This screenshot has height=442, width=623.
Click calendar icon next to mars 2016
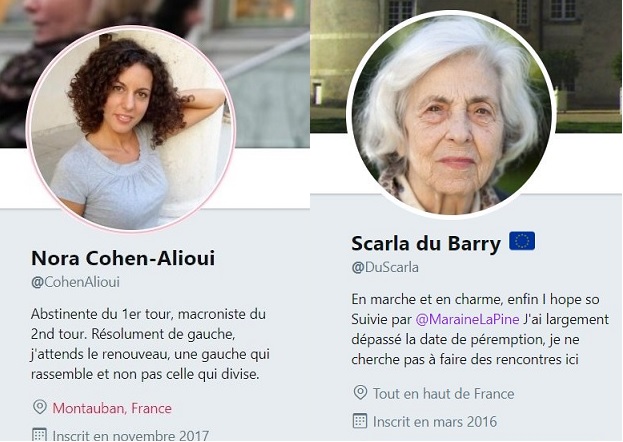pyautogui.click(x=360, y=421)
